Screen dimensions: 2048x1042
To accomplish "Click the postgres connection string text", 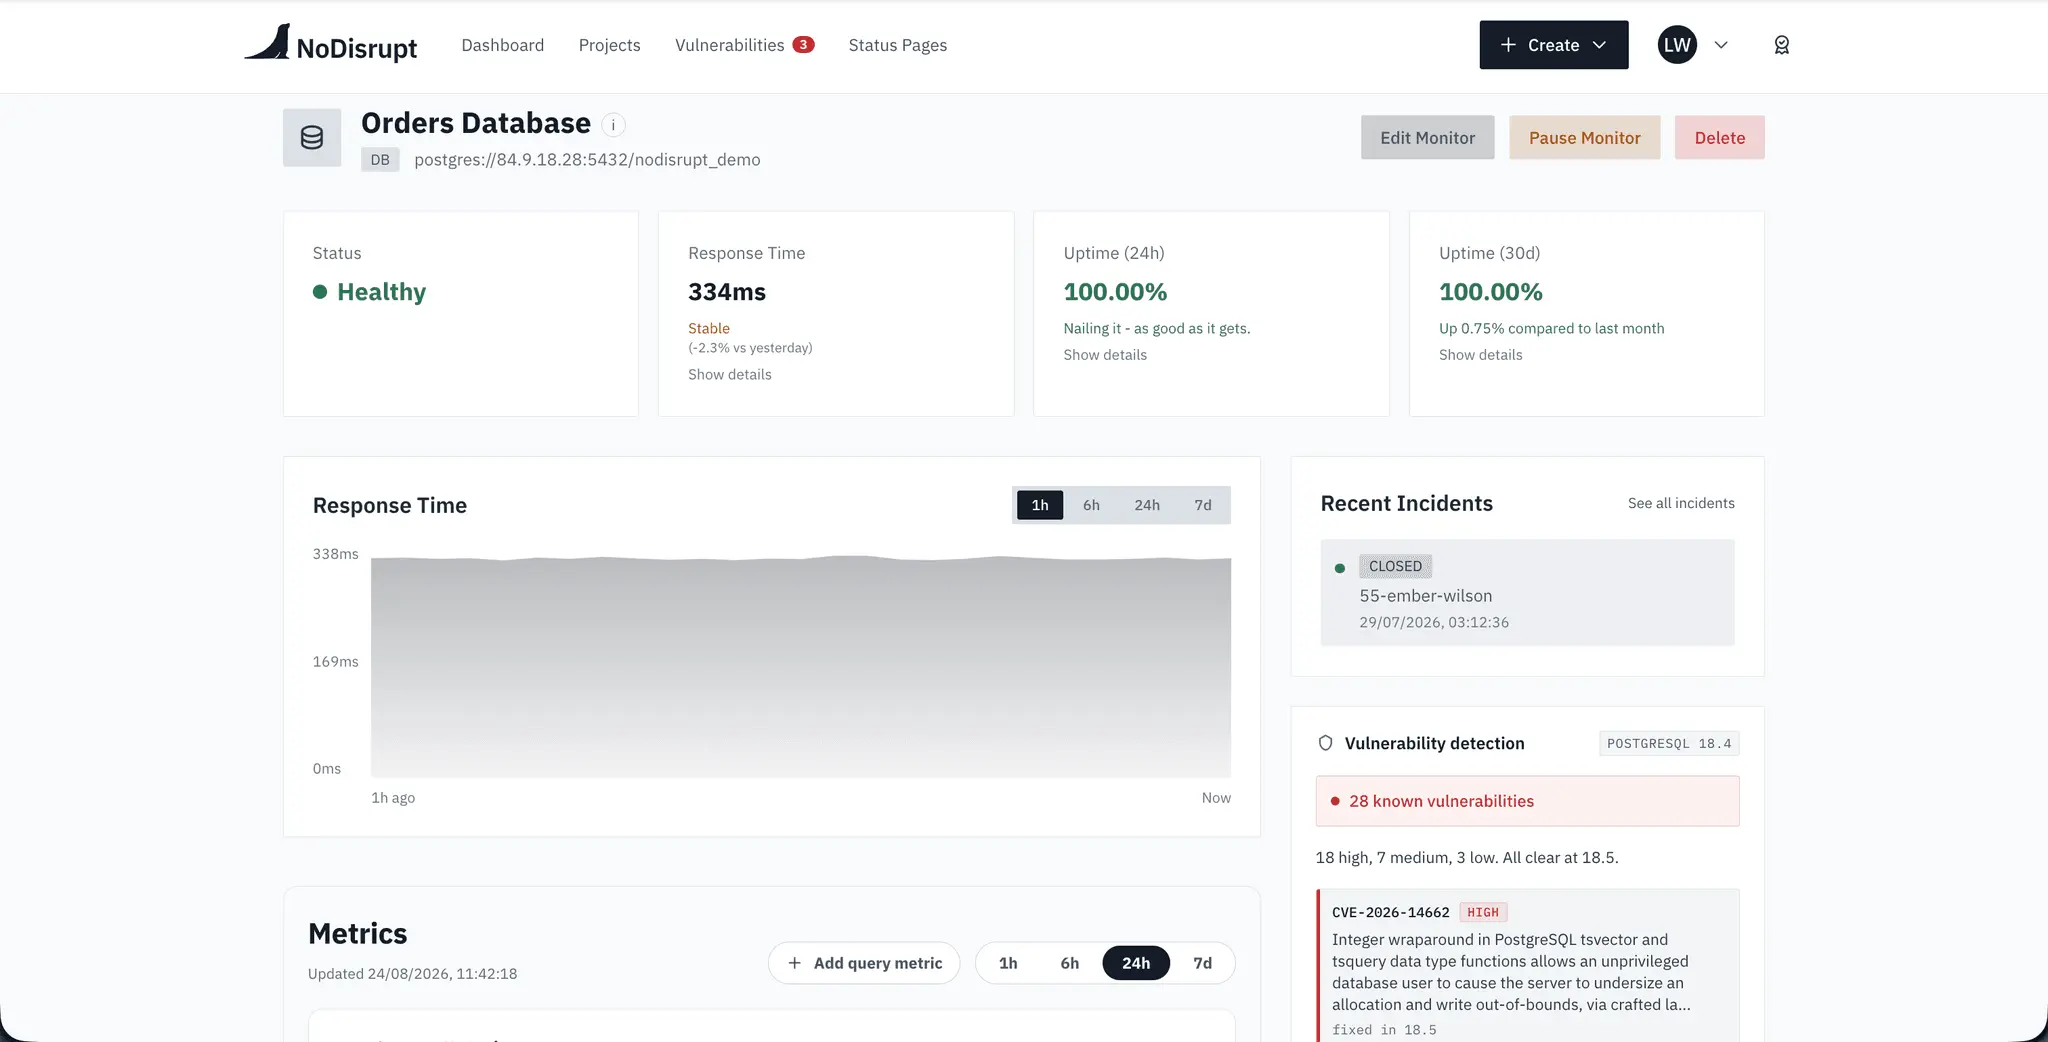I will [x=587, y=160].
